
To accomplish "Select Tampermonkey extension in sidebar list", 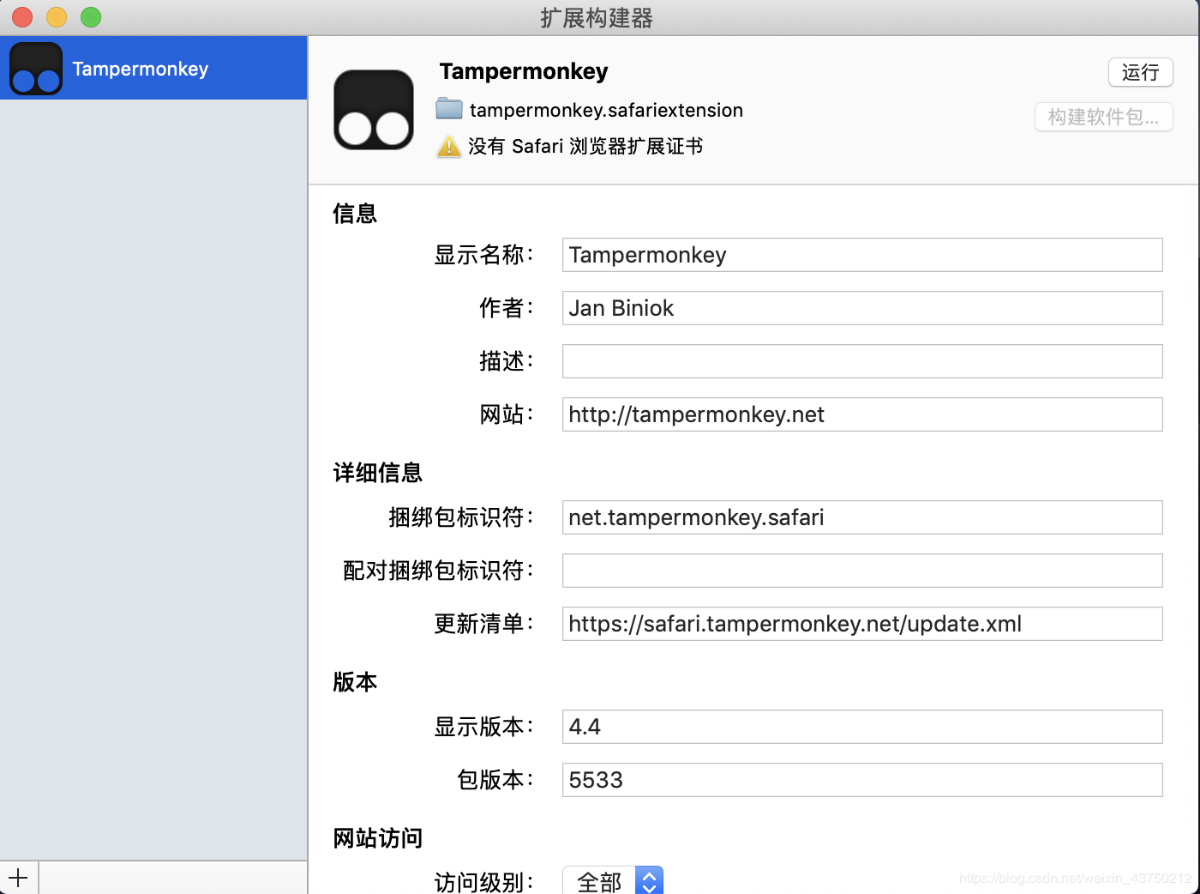I will point(153,68).
